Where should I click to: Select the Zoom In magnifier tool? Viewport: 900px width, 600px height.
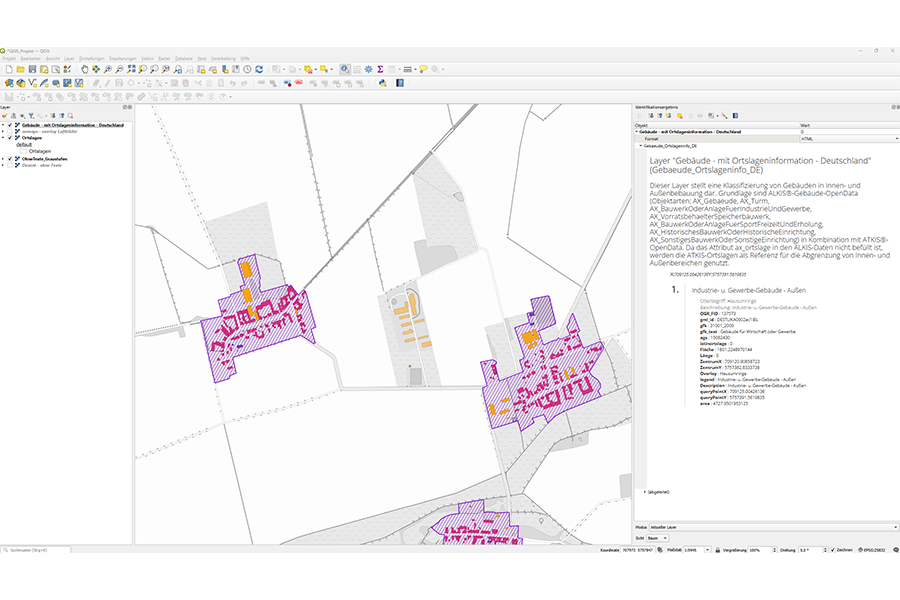pos(107,68)
